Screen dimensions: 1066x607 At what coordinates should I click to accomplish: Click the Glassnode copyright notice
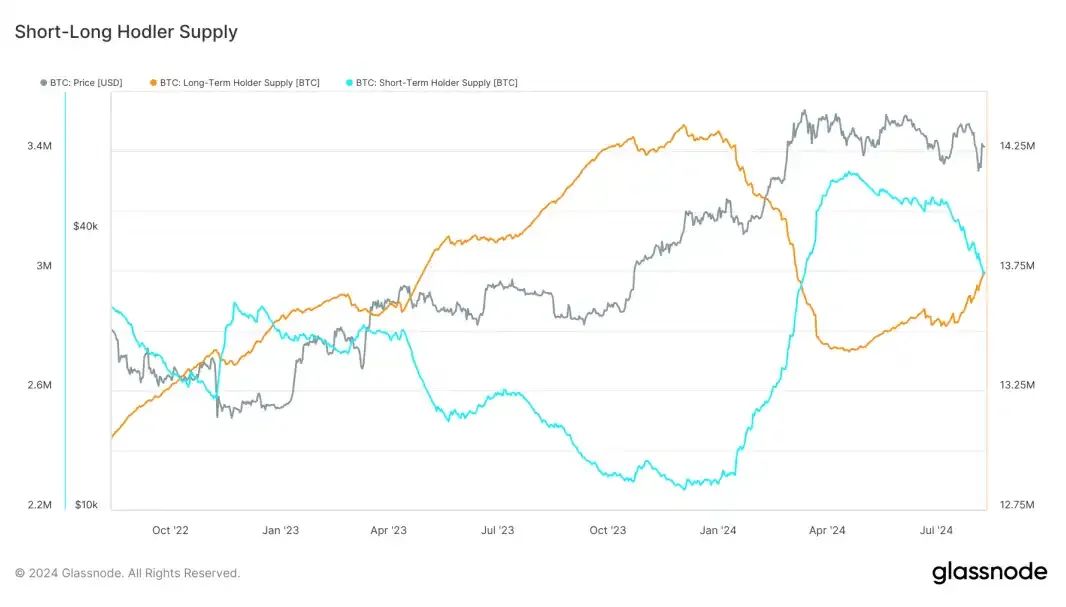(128, 573)
